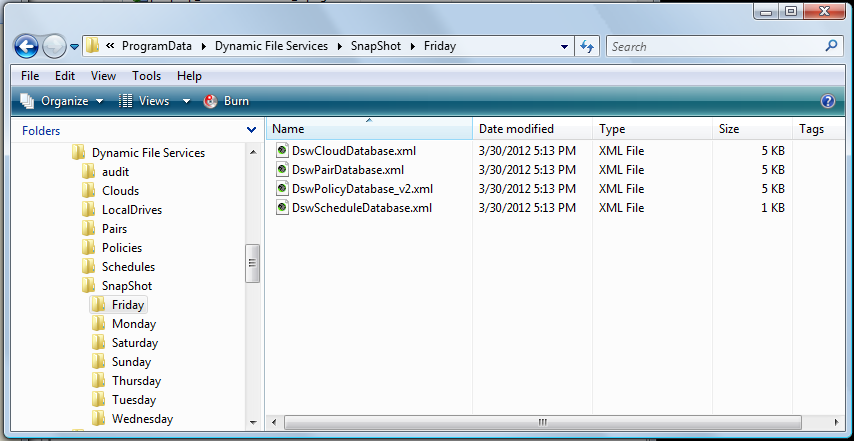Click the blue Help question mark icon

827,101
